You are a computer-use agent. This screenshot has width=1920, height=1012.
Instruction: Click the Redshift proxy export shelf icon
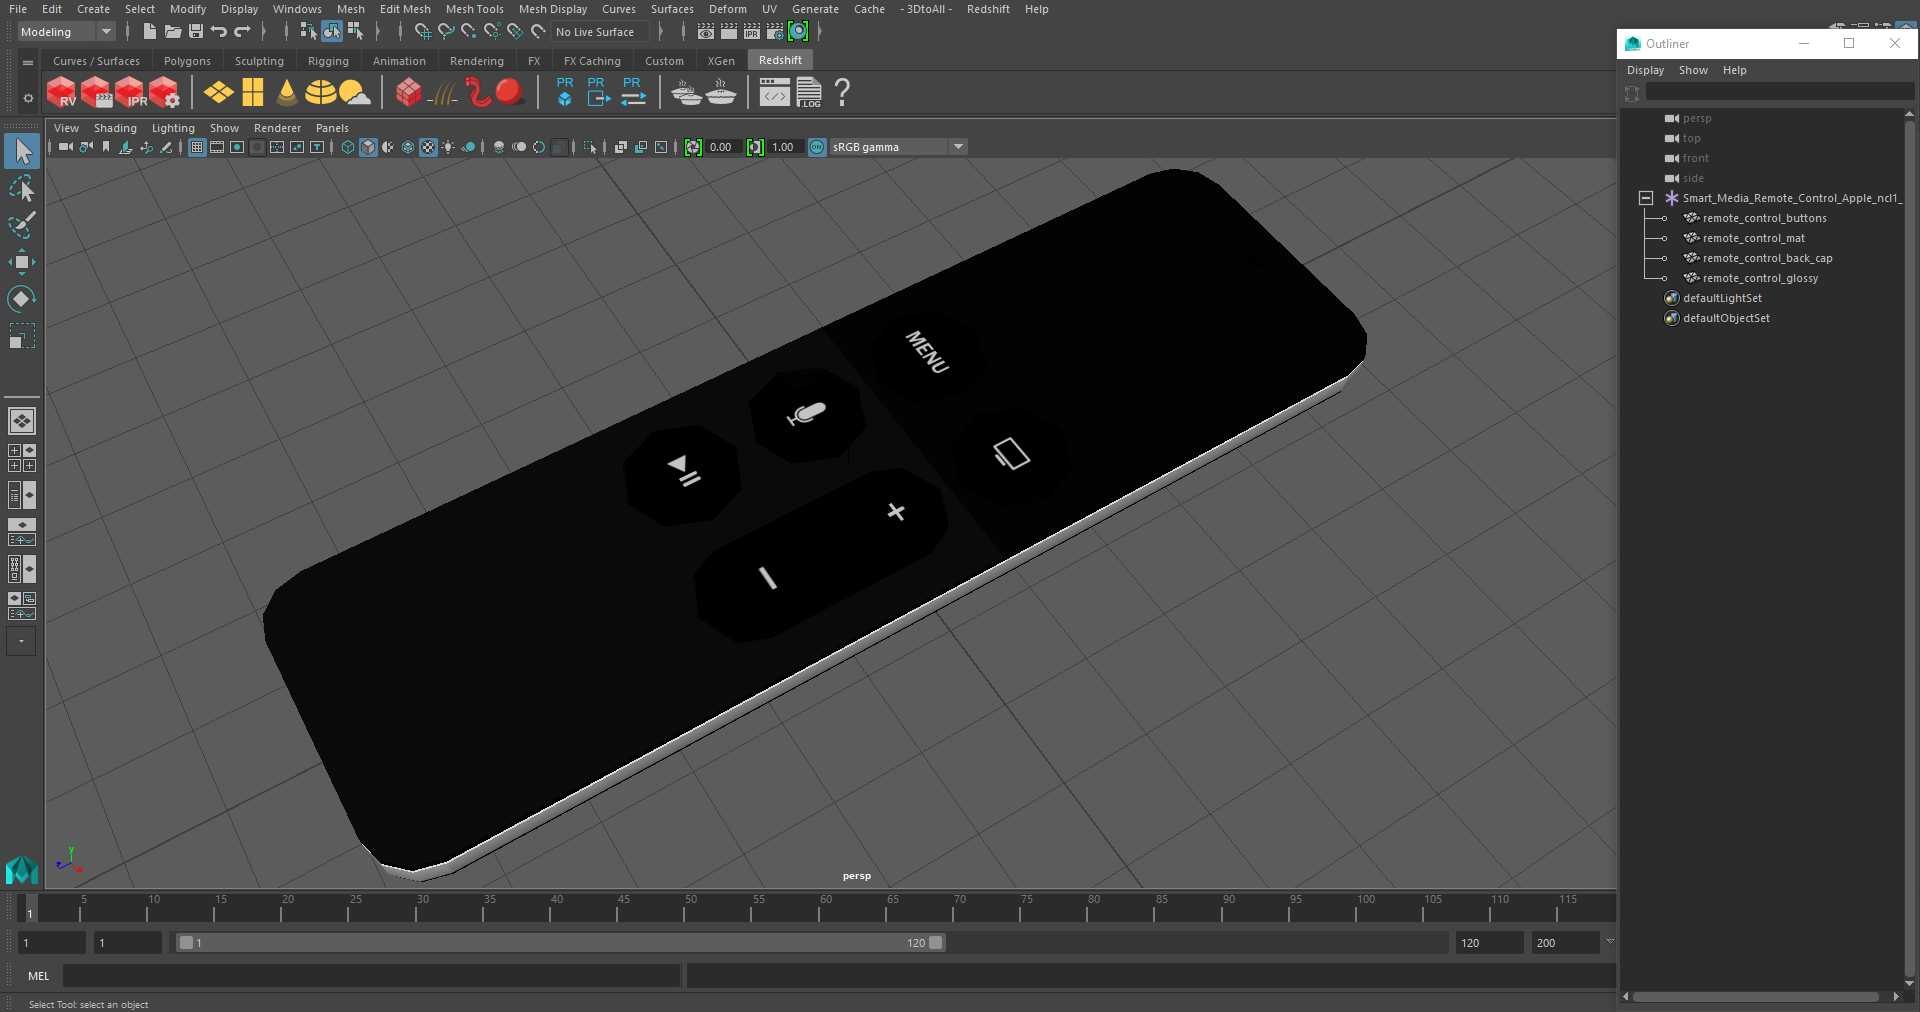coord(598,92)
